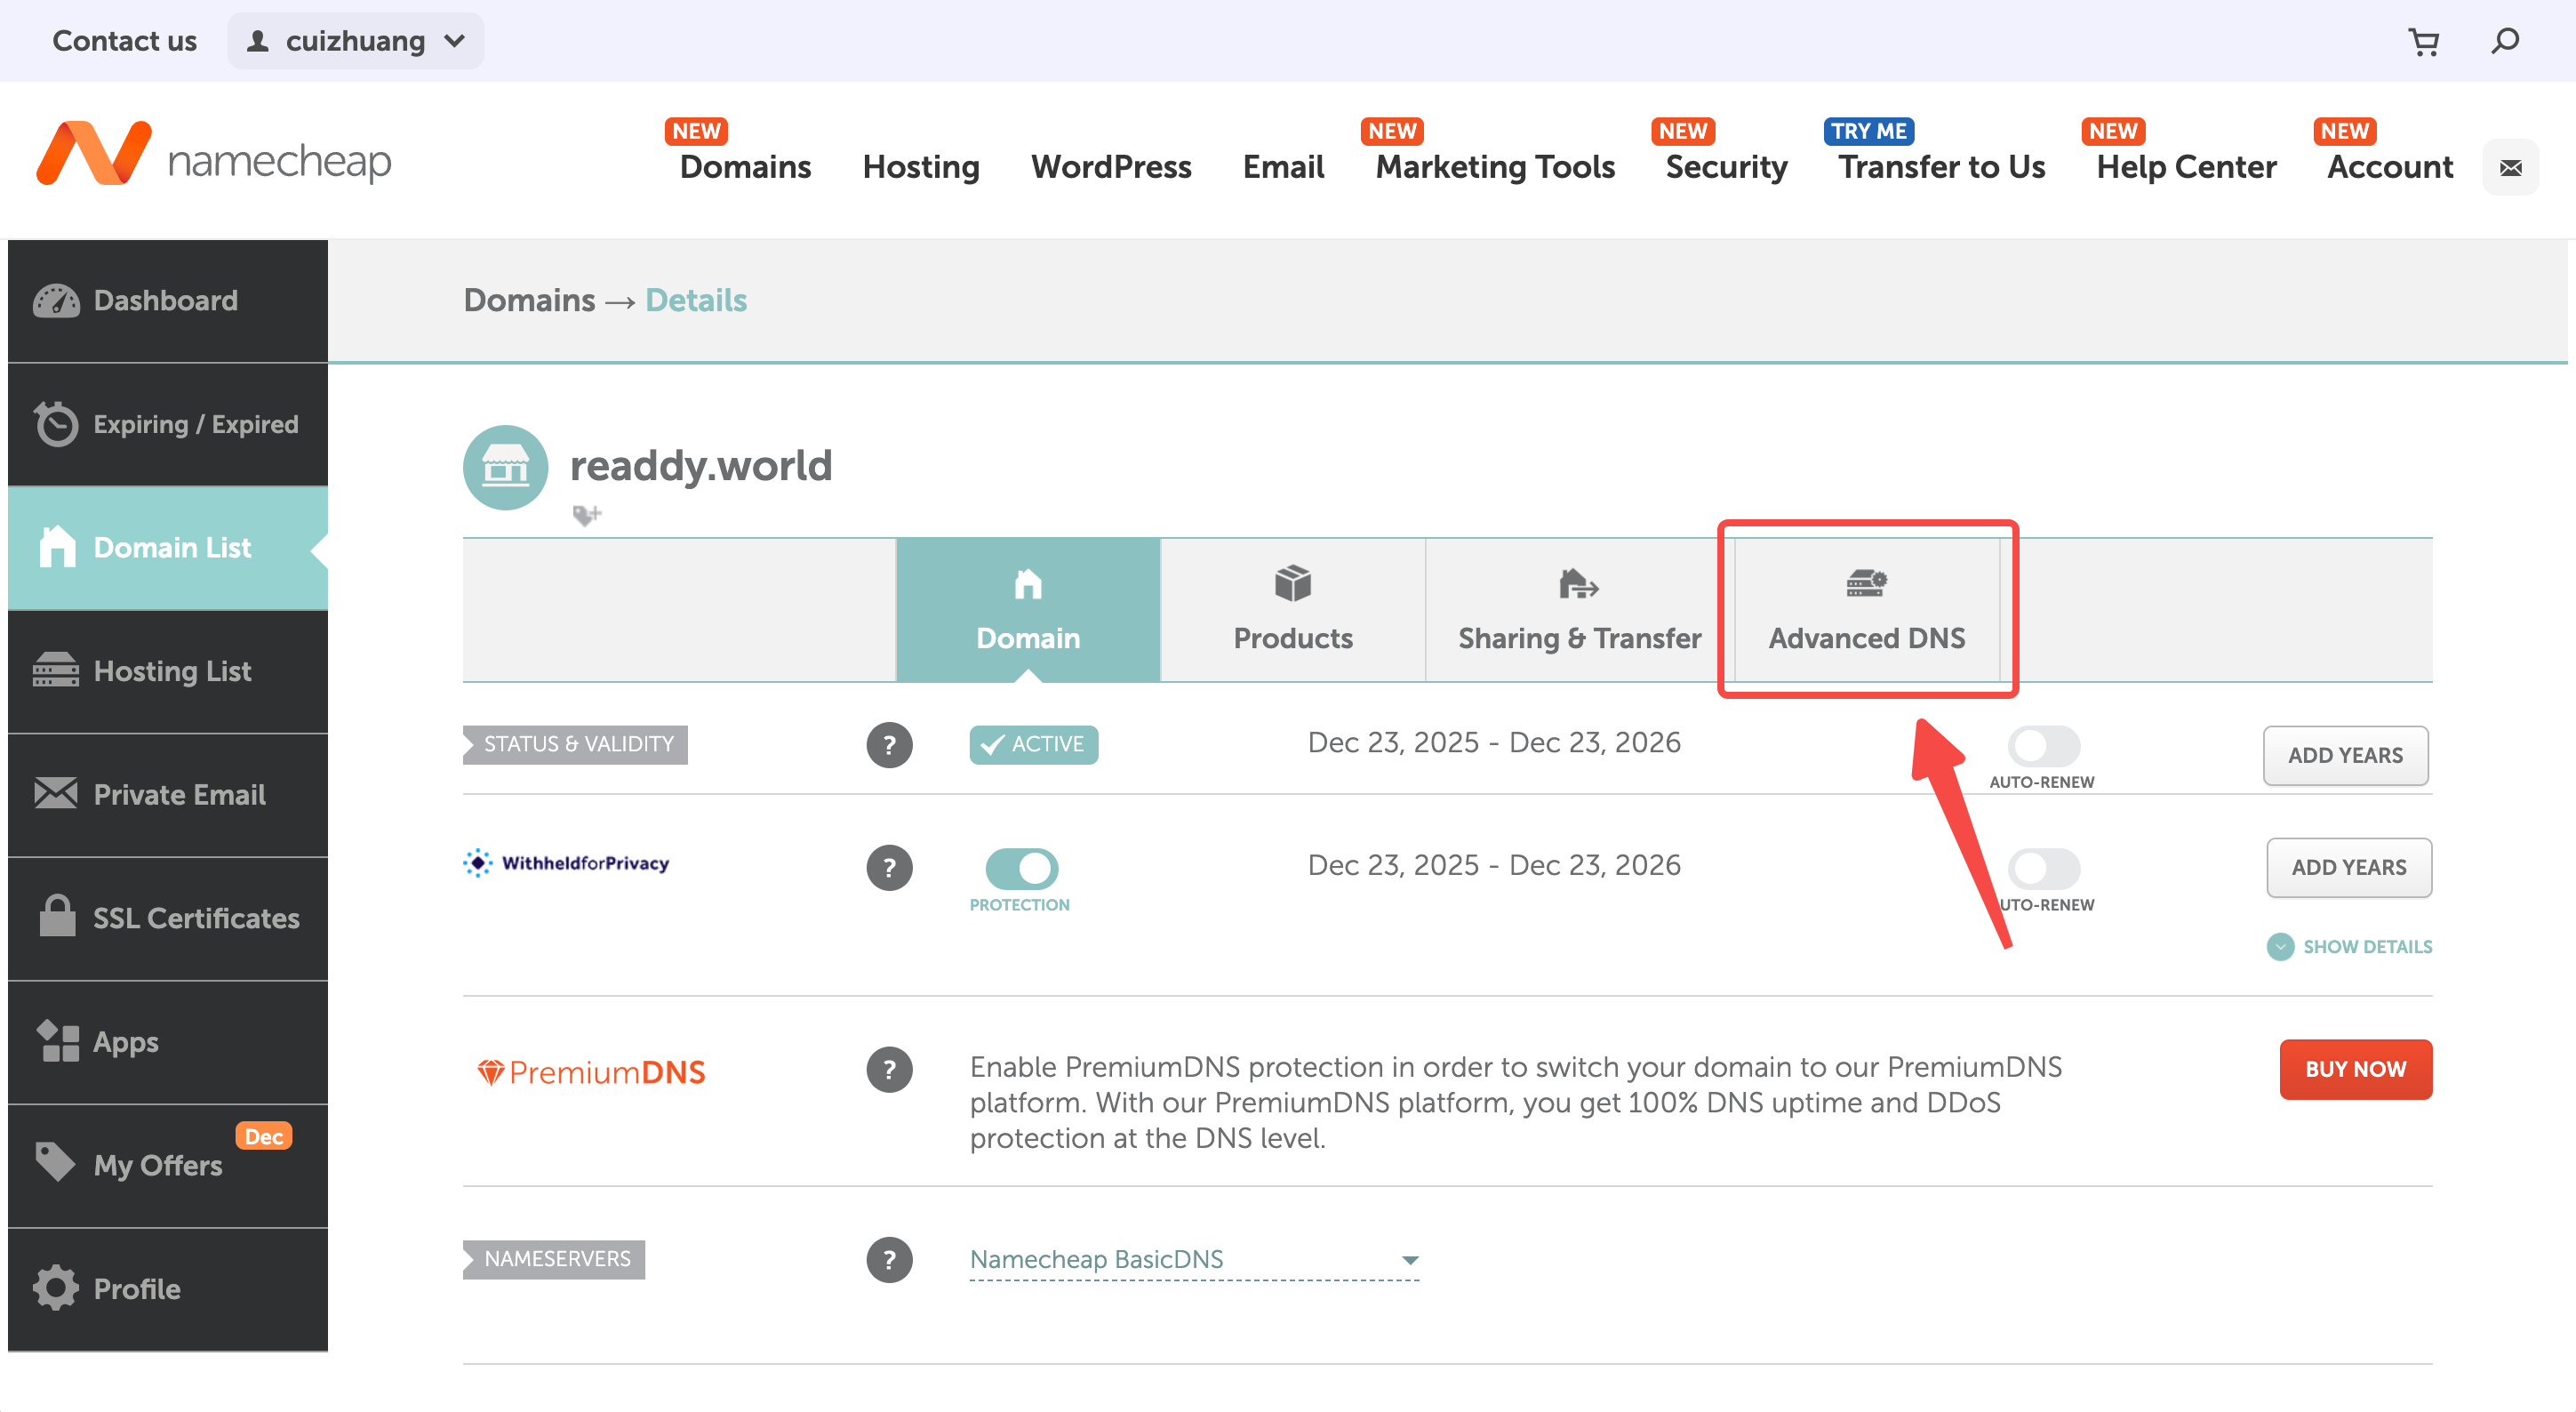Click the Status & Validity help icon
The height and width of the screenshot is (1412, 2576).
click(x=889, y=745)
